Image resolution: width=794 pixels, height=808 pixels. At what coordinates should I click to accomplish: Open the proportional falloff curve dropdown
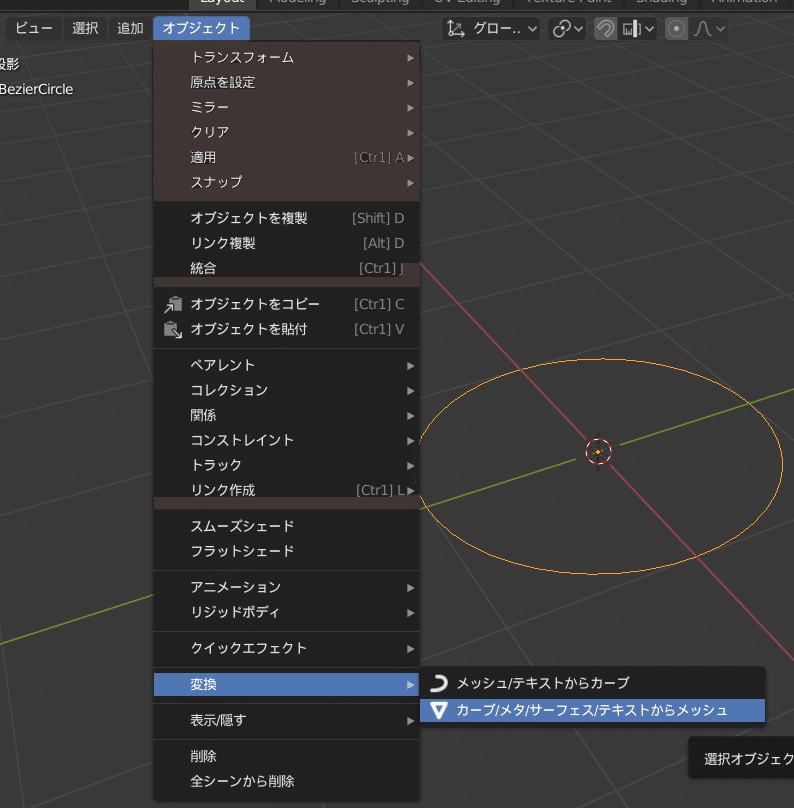pos(709,29)
